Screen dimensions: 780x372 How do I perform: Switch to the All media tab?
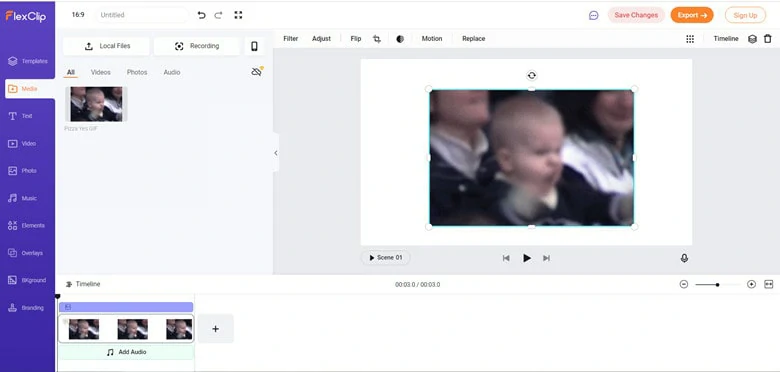pyautogui.click(x=71, y=73)
